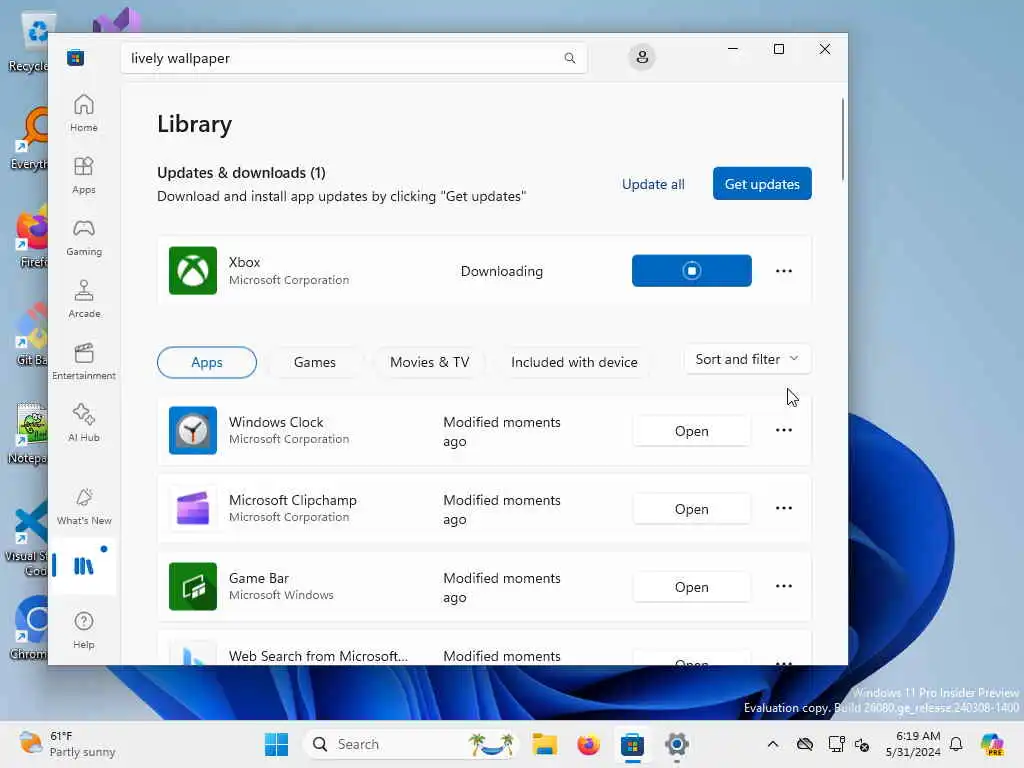This screenshot has width=1024, height=768.
Task: Open the Home section in Store sidebar
Action: (84, 113)
